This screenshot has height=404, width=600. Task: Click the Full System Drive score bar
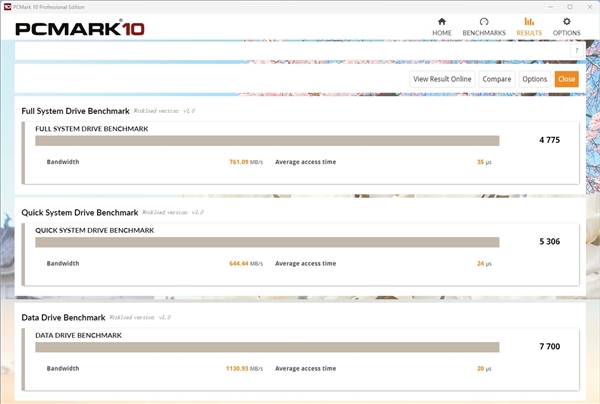click(267, 141)
